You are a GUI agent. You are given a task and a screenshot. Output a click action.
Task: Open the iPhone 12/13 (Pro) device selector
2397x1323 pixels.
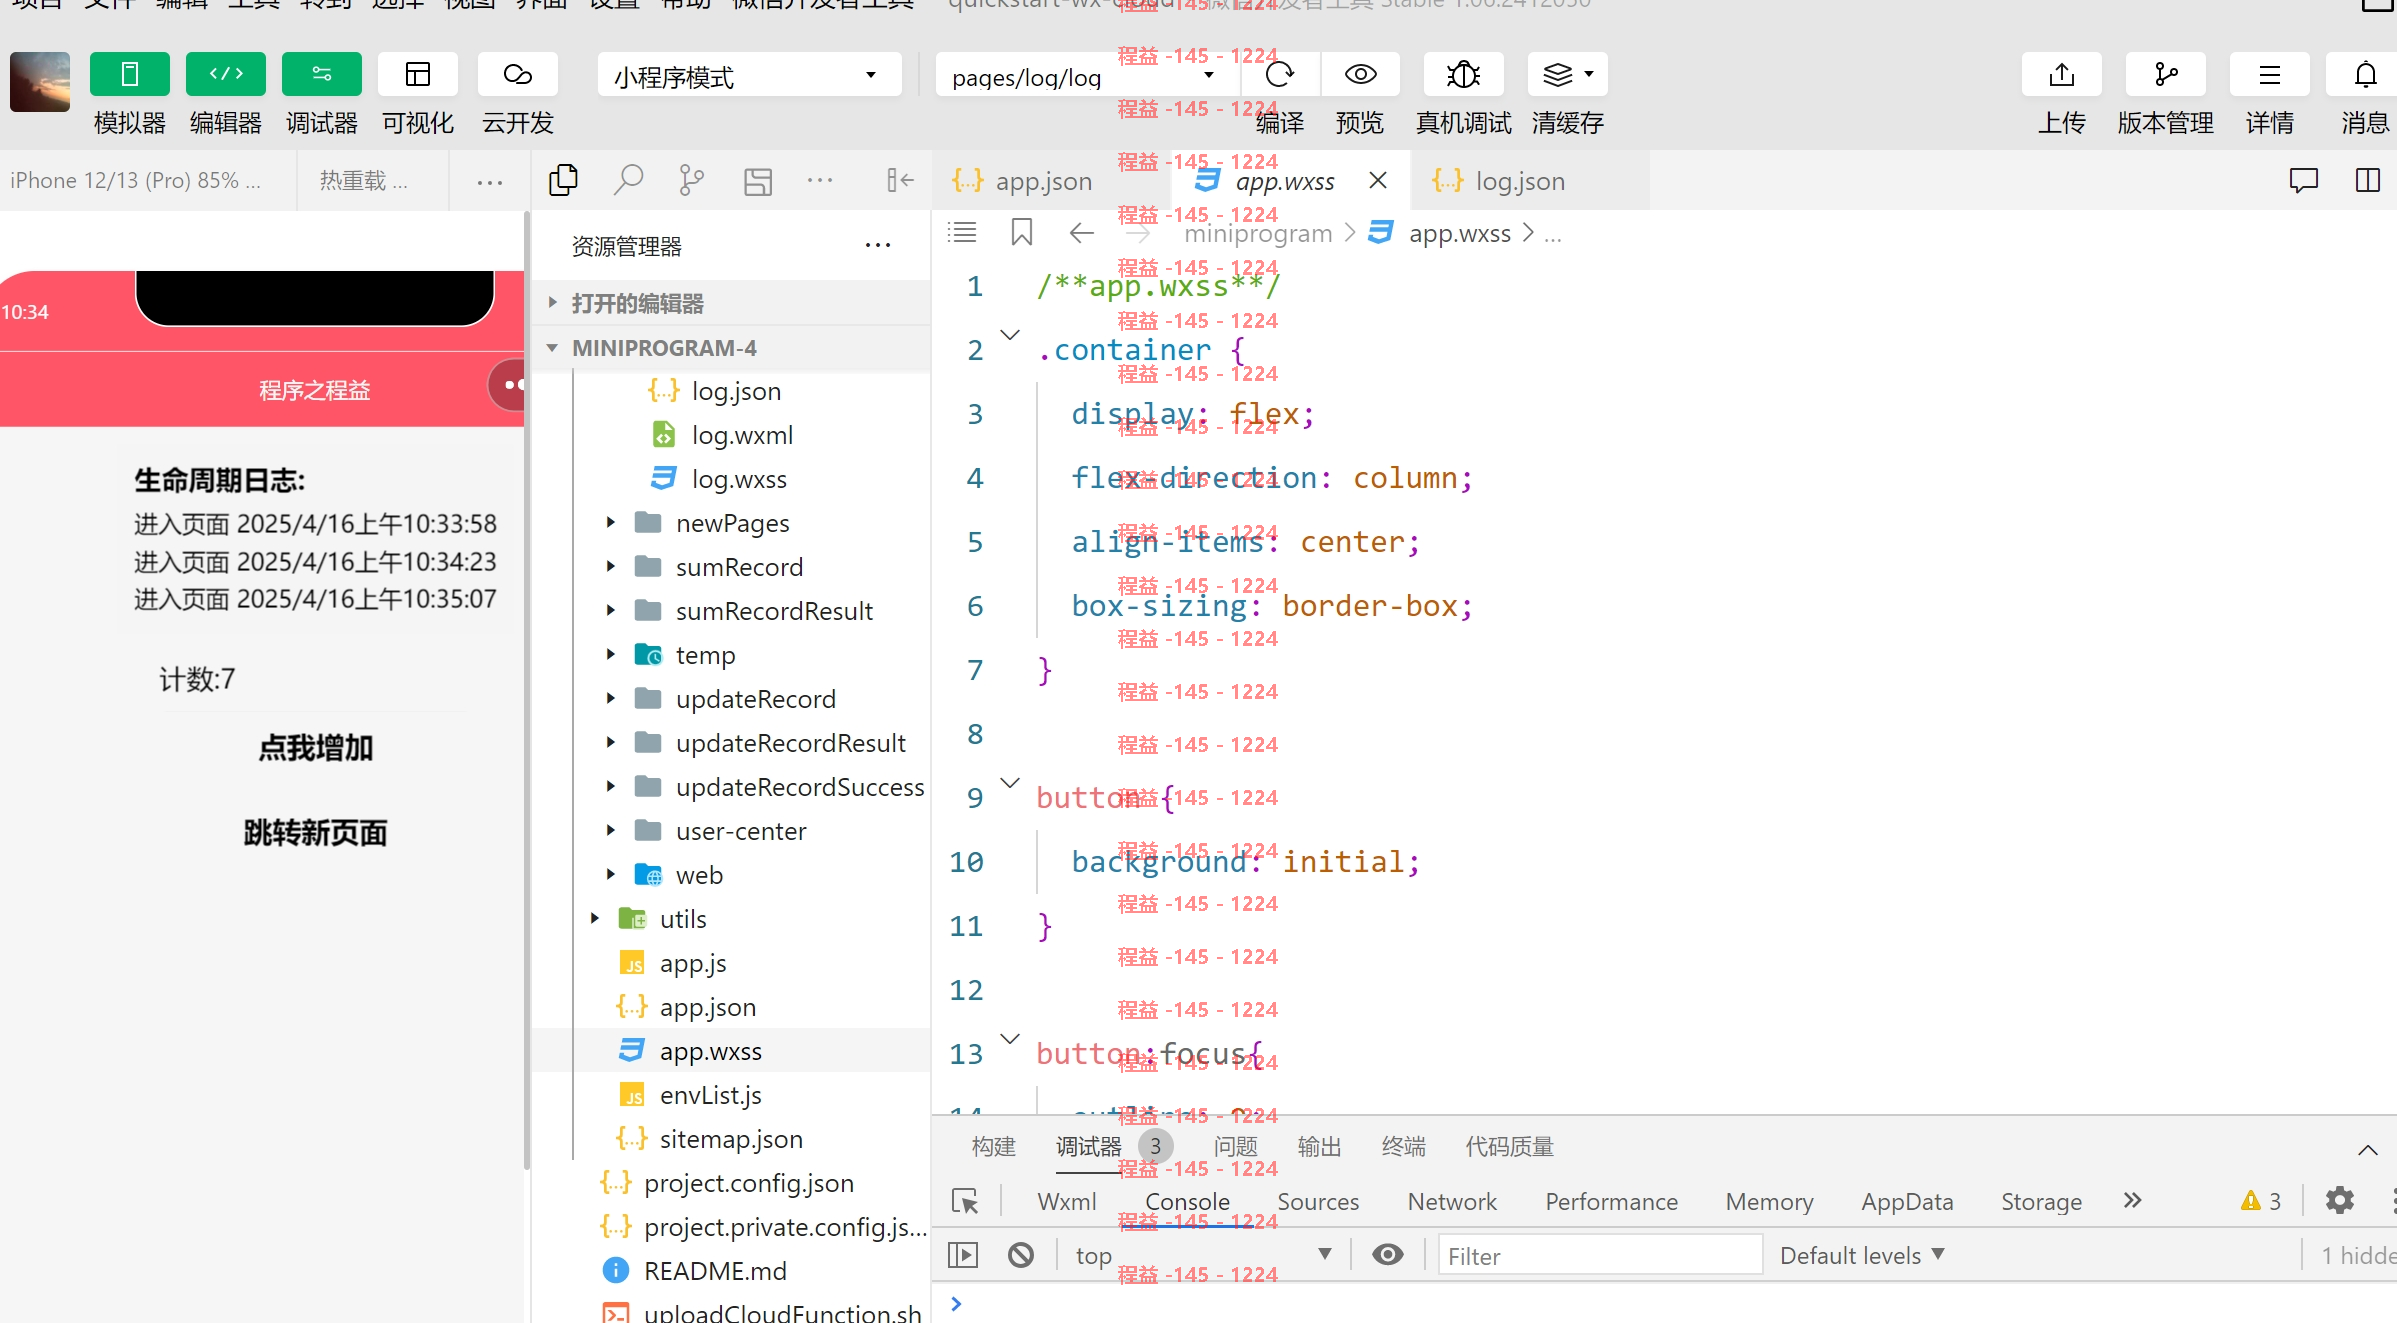coord(136,181)
